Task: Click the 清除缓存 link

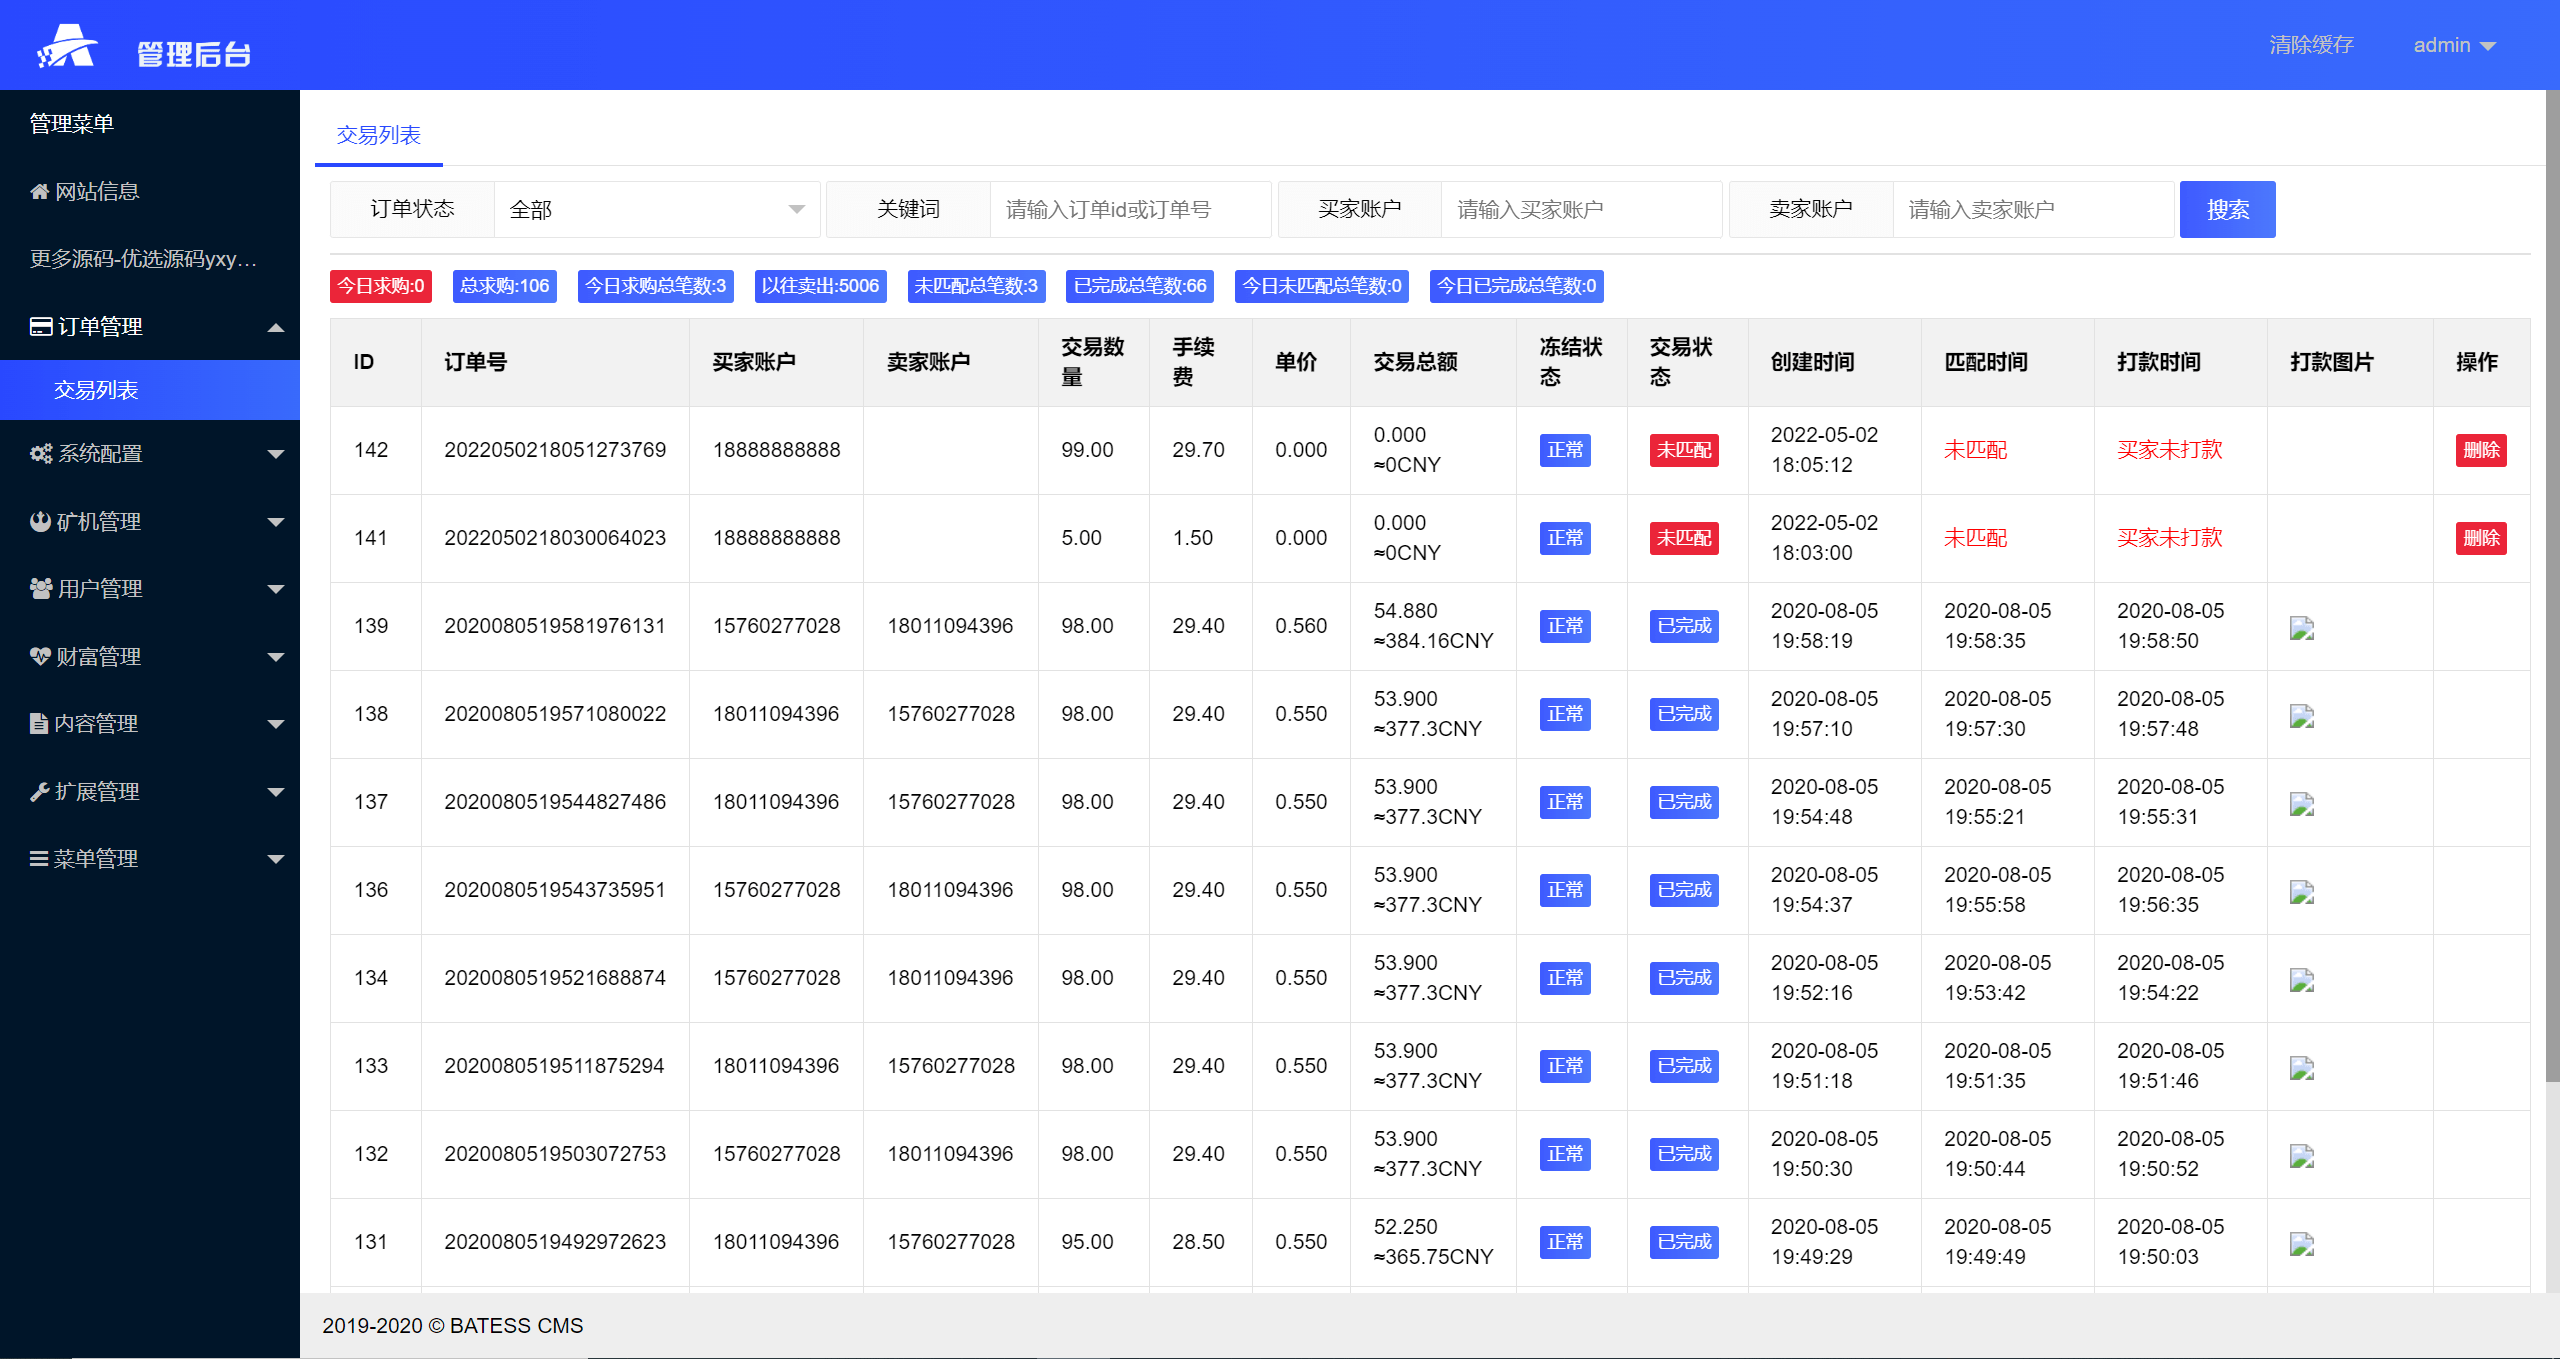Action: (x=2310, y=45)
